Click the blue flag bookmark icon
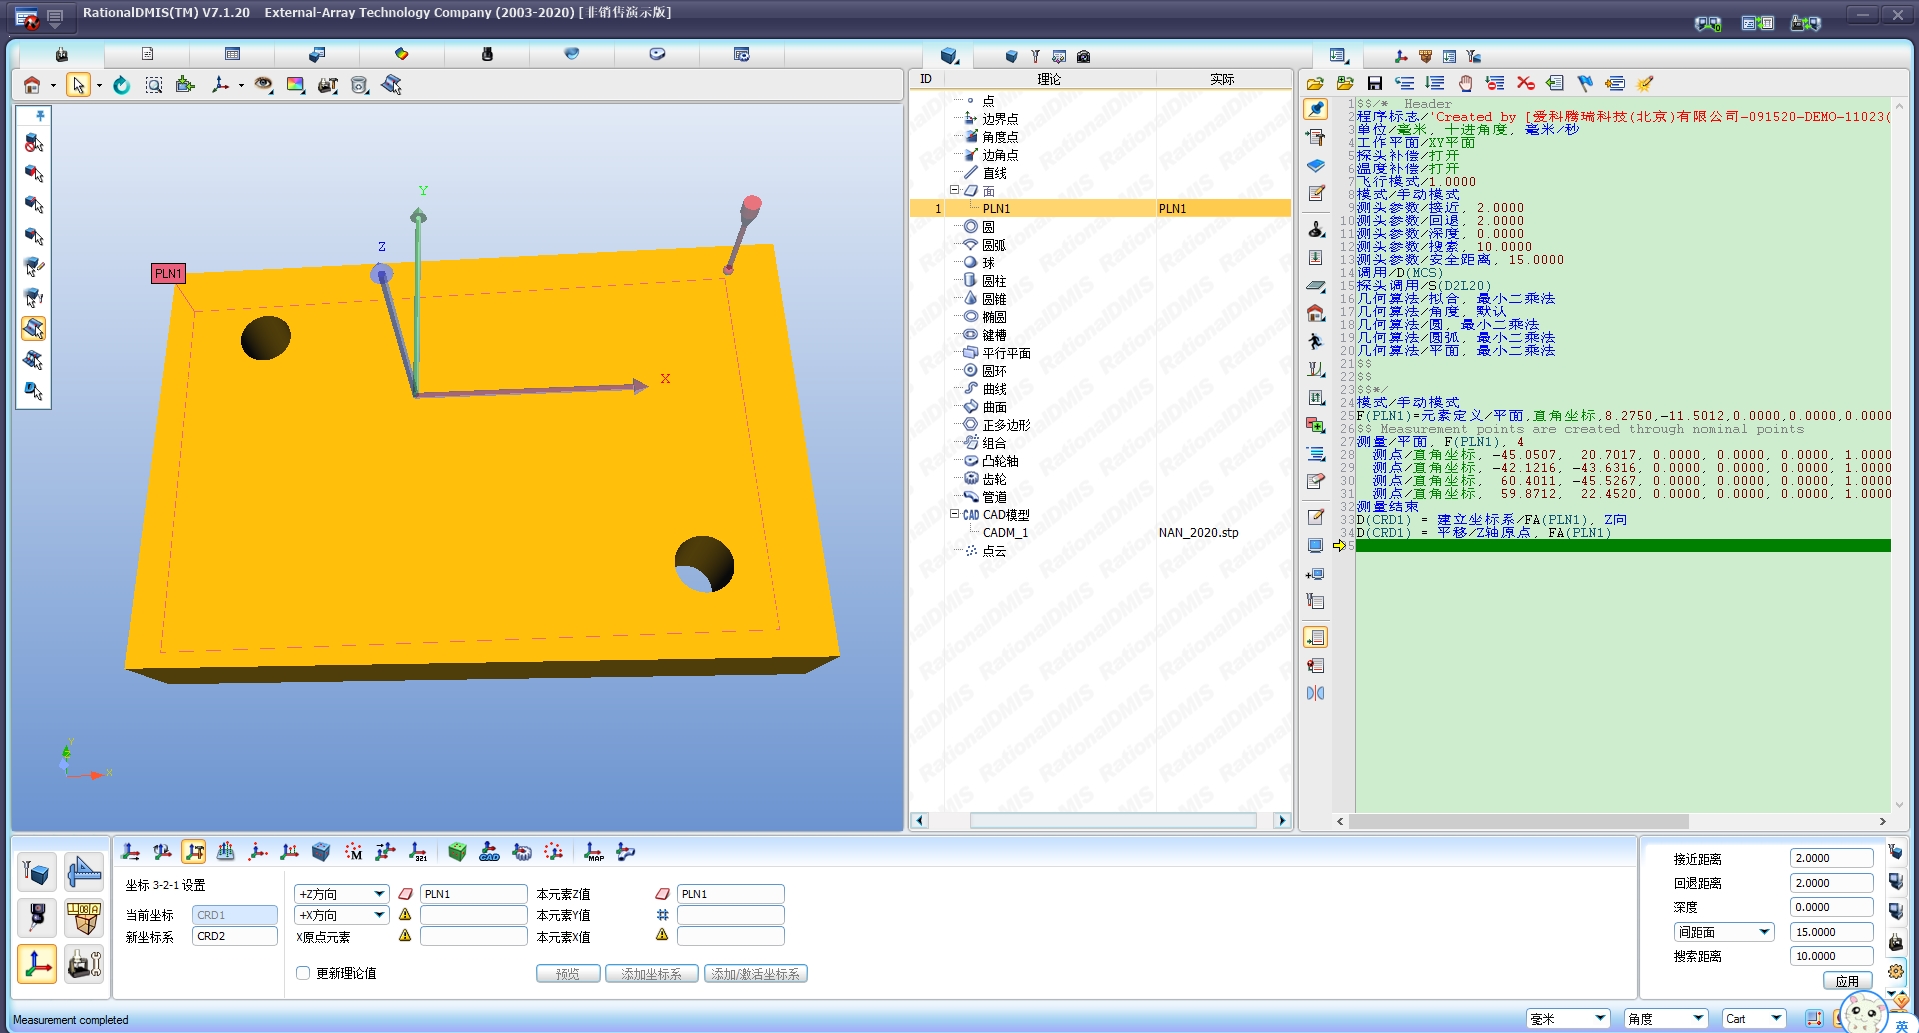The height and width of the screenshot is (1033, 1919). pos(1585,83)
